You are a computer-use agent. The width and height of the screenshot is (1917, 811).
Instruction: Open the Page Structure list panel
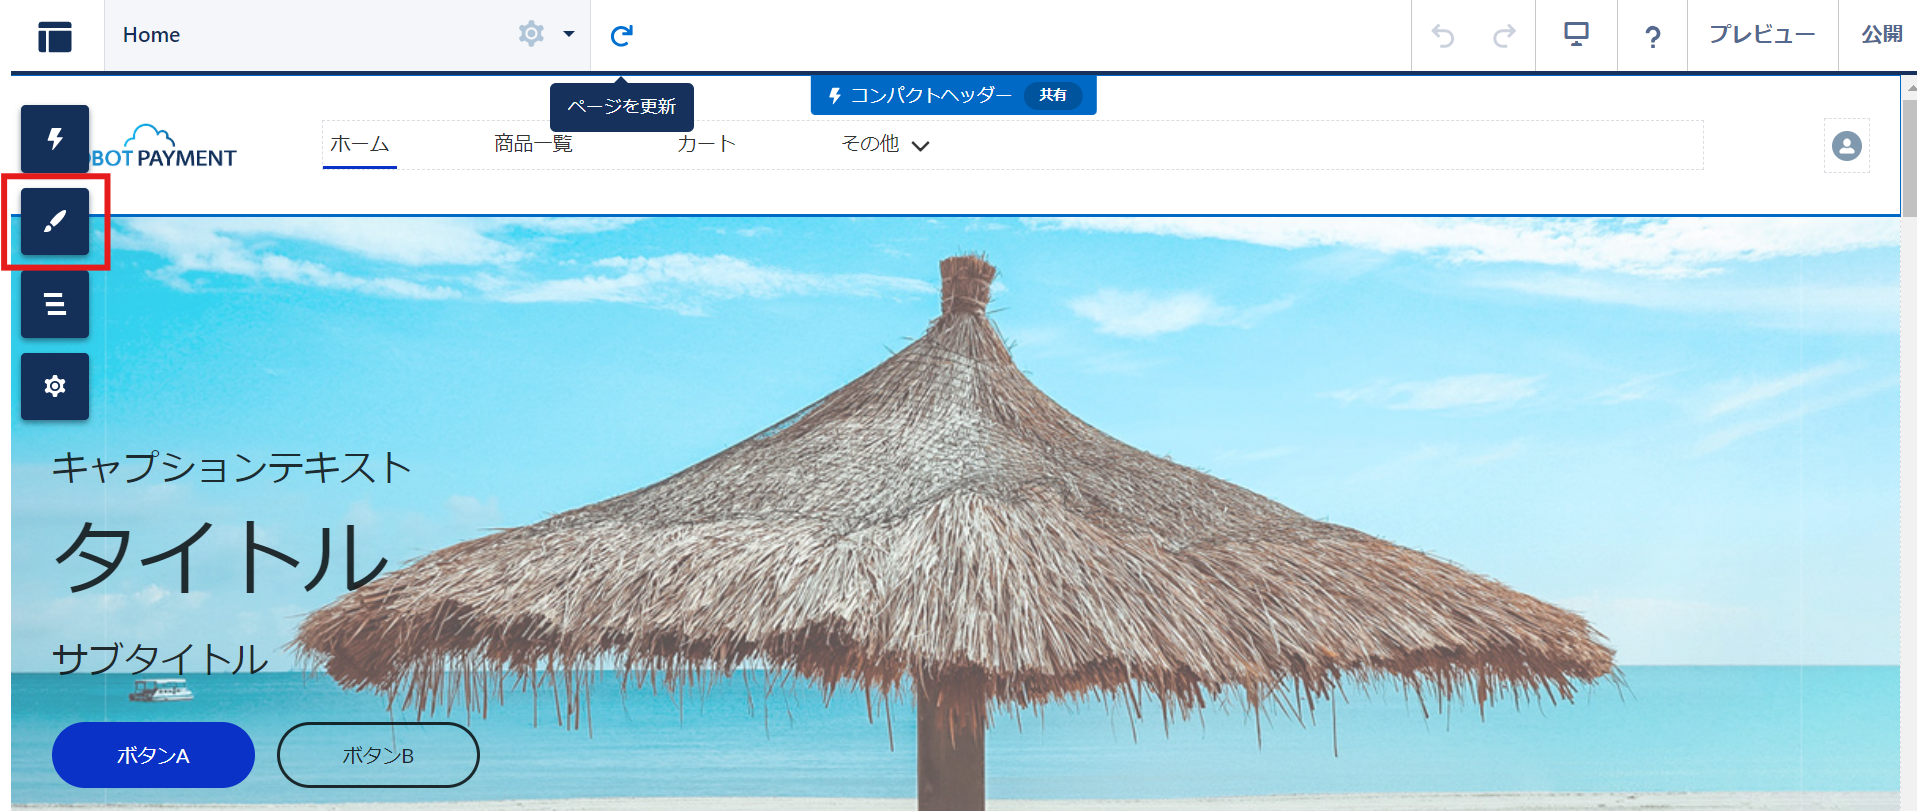click(55, 304)
